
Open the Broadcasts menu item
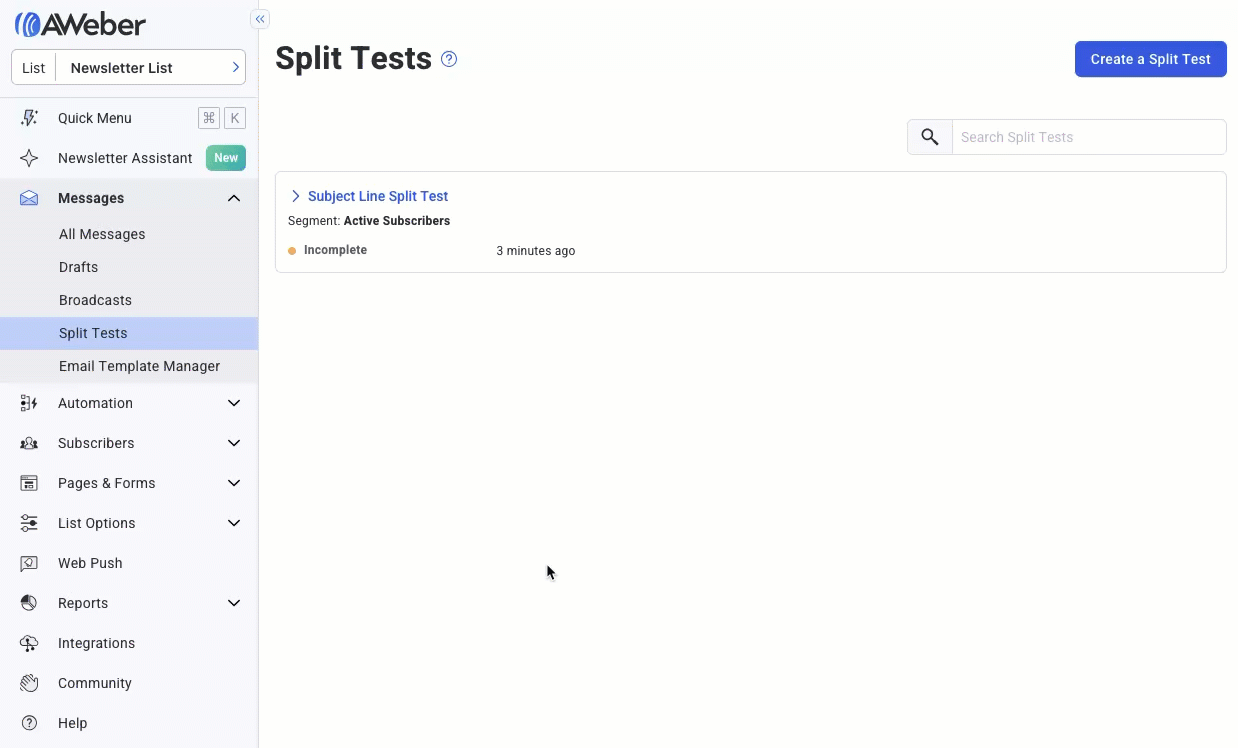point(95,300)
